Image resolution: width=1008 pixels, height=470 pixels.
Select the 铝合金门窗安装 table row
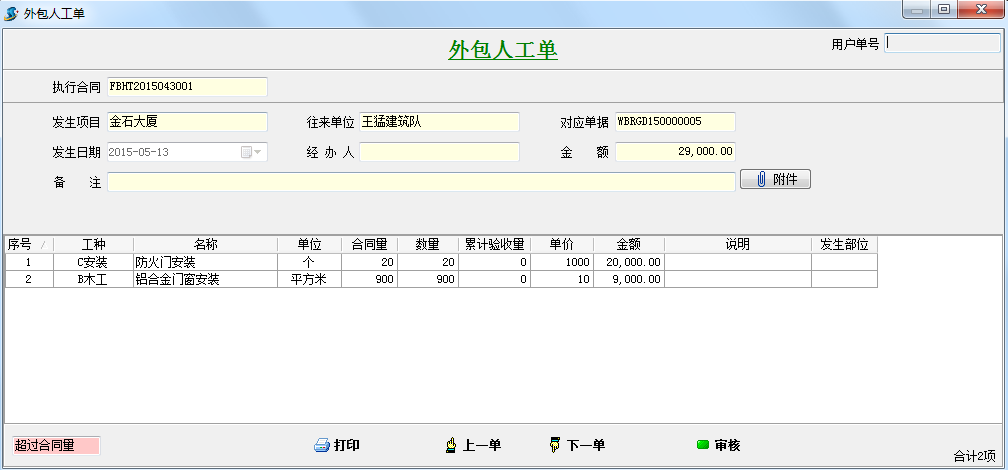(205, 279)
